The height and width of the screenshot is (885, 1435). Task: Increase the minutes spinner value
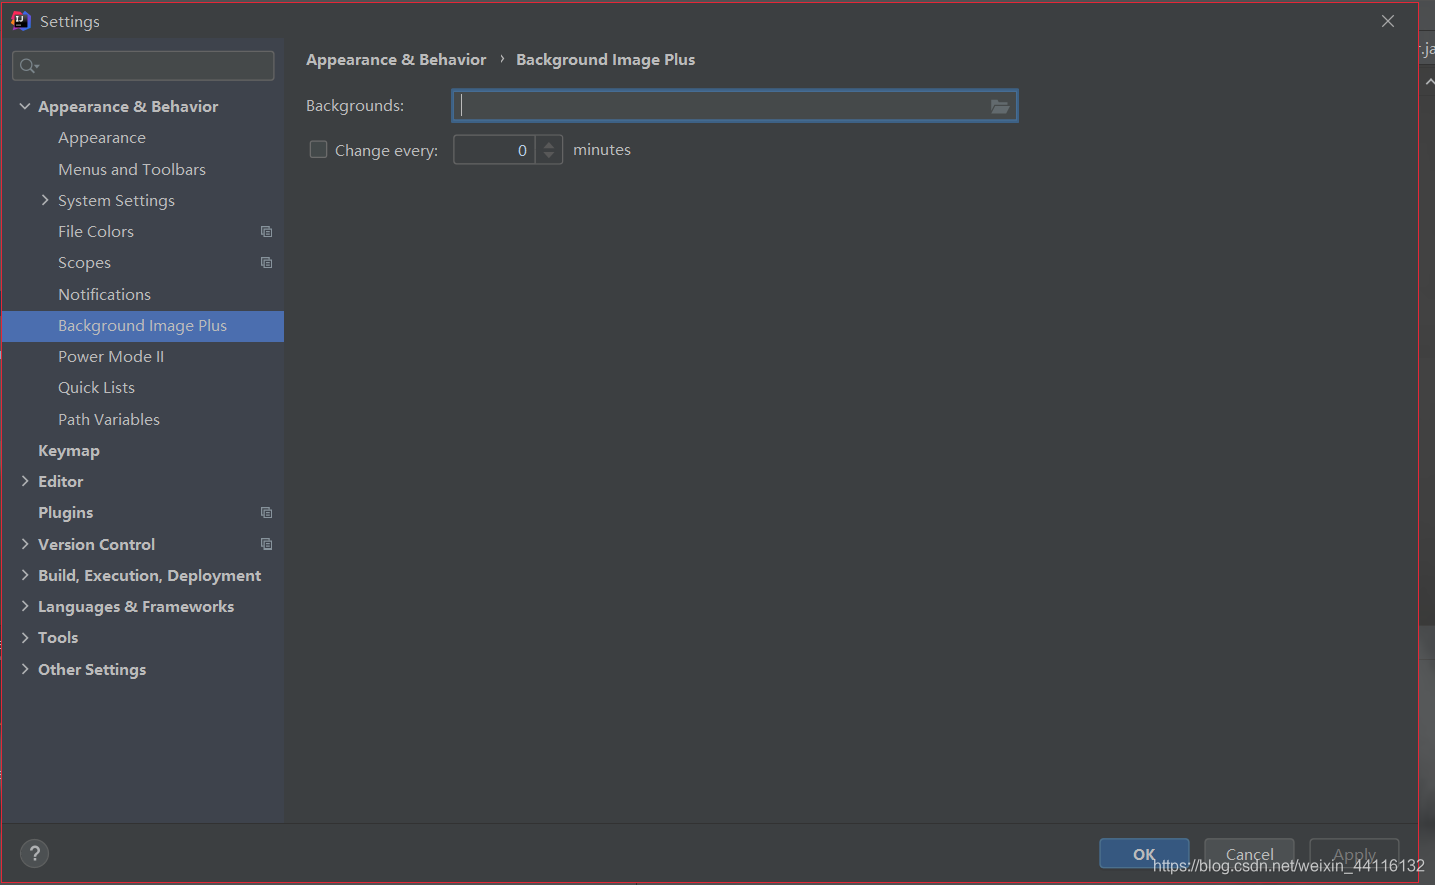coord(549,144)
